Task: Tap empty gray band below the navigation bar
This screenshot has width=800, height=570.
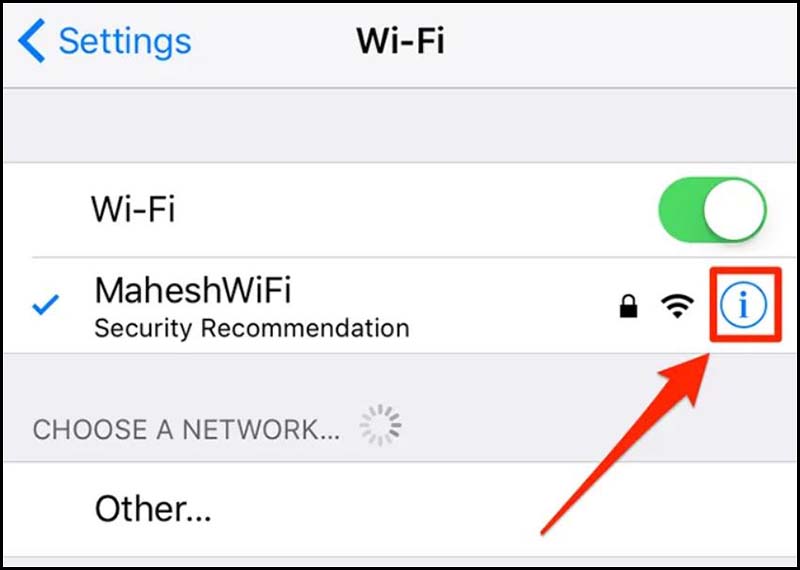Action: [400, 126]
